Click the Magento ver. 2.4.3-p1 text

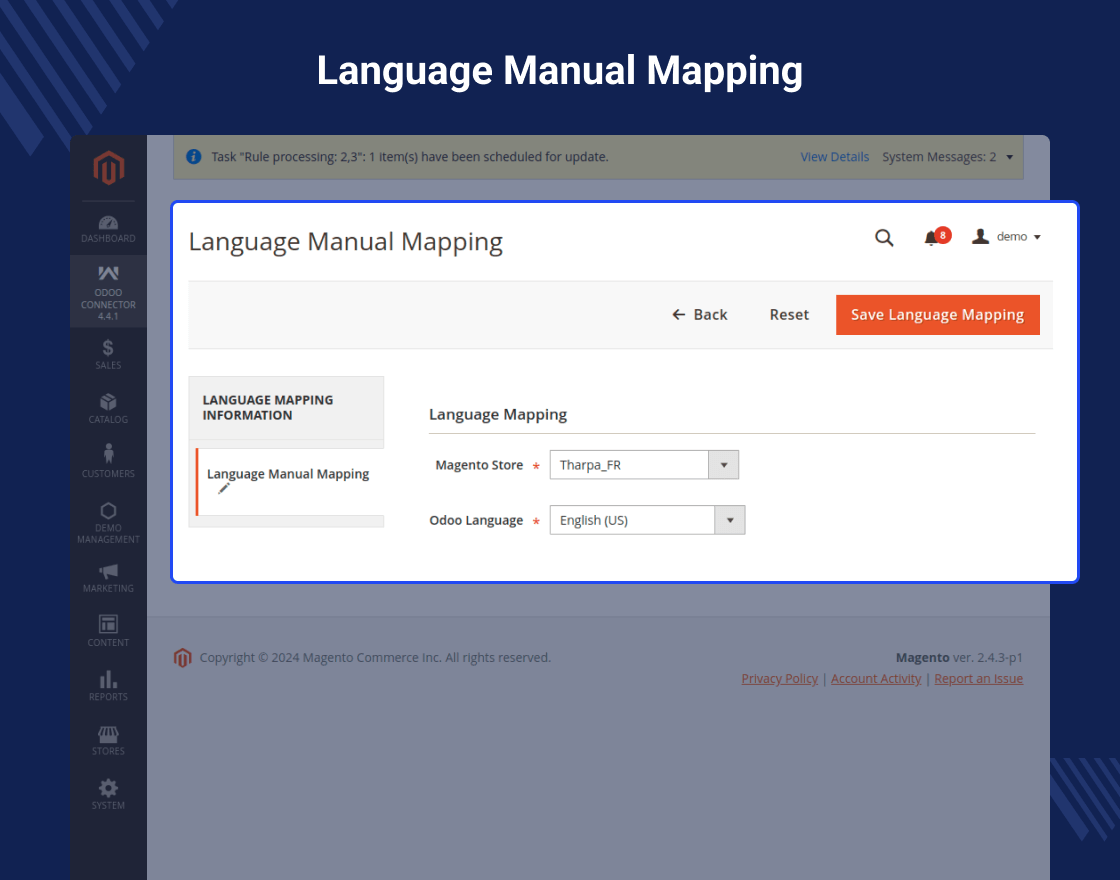[959, 658]
